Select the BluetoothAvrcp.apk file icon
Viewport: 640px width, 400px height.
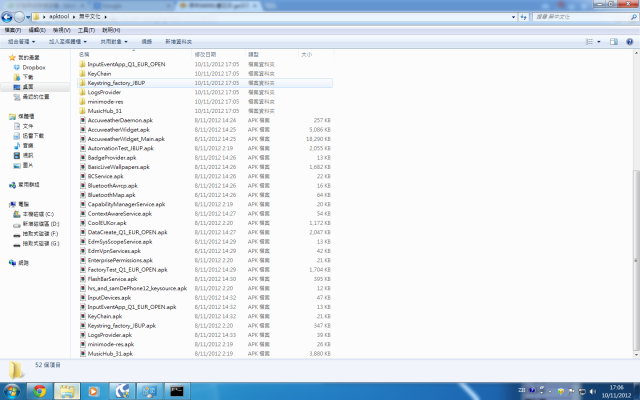83,186
